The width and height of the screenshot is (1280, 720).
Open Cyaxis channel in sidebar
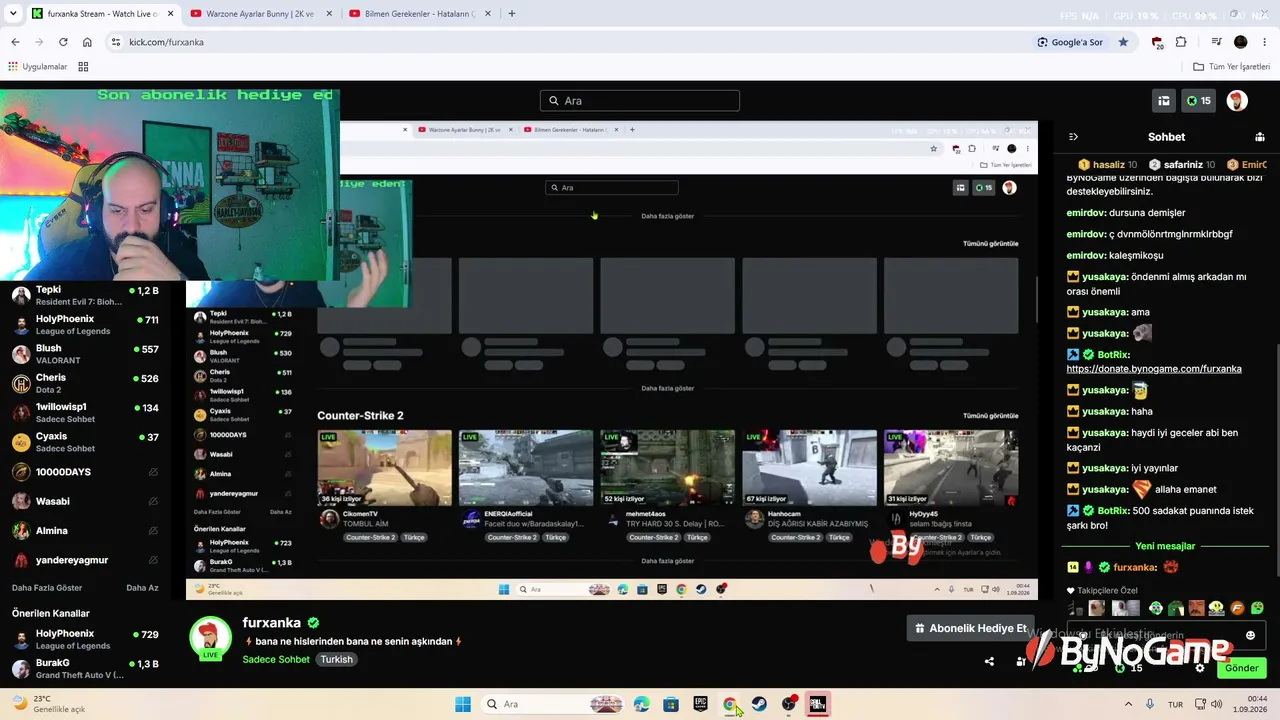point(85,442)
